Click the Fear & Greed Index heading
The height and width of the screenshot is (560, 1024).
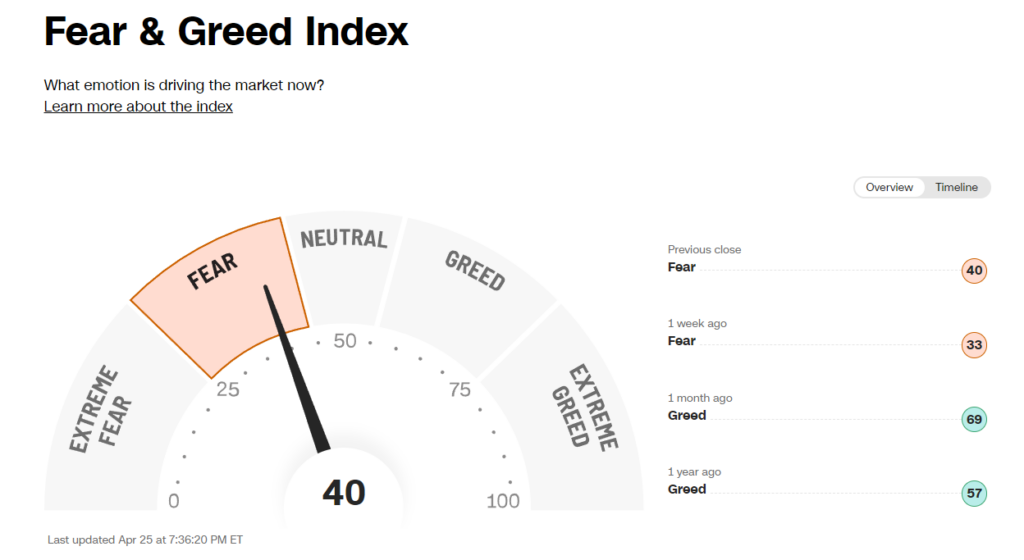click(x=226, y=33)
